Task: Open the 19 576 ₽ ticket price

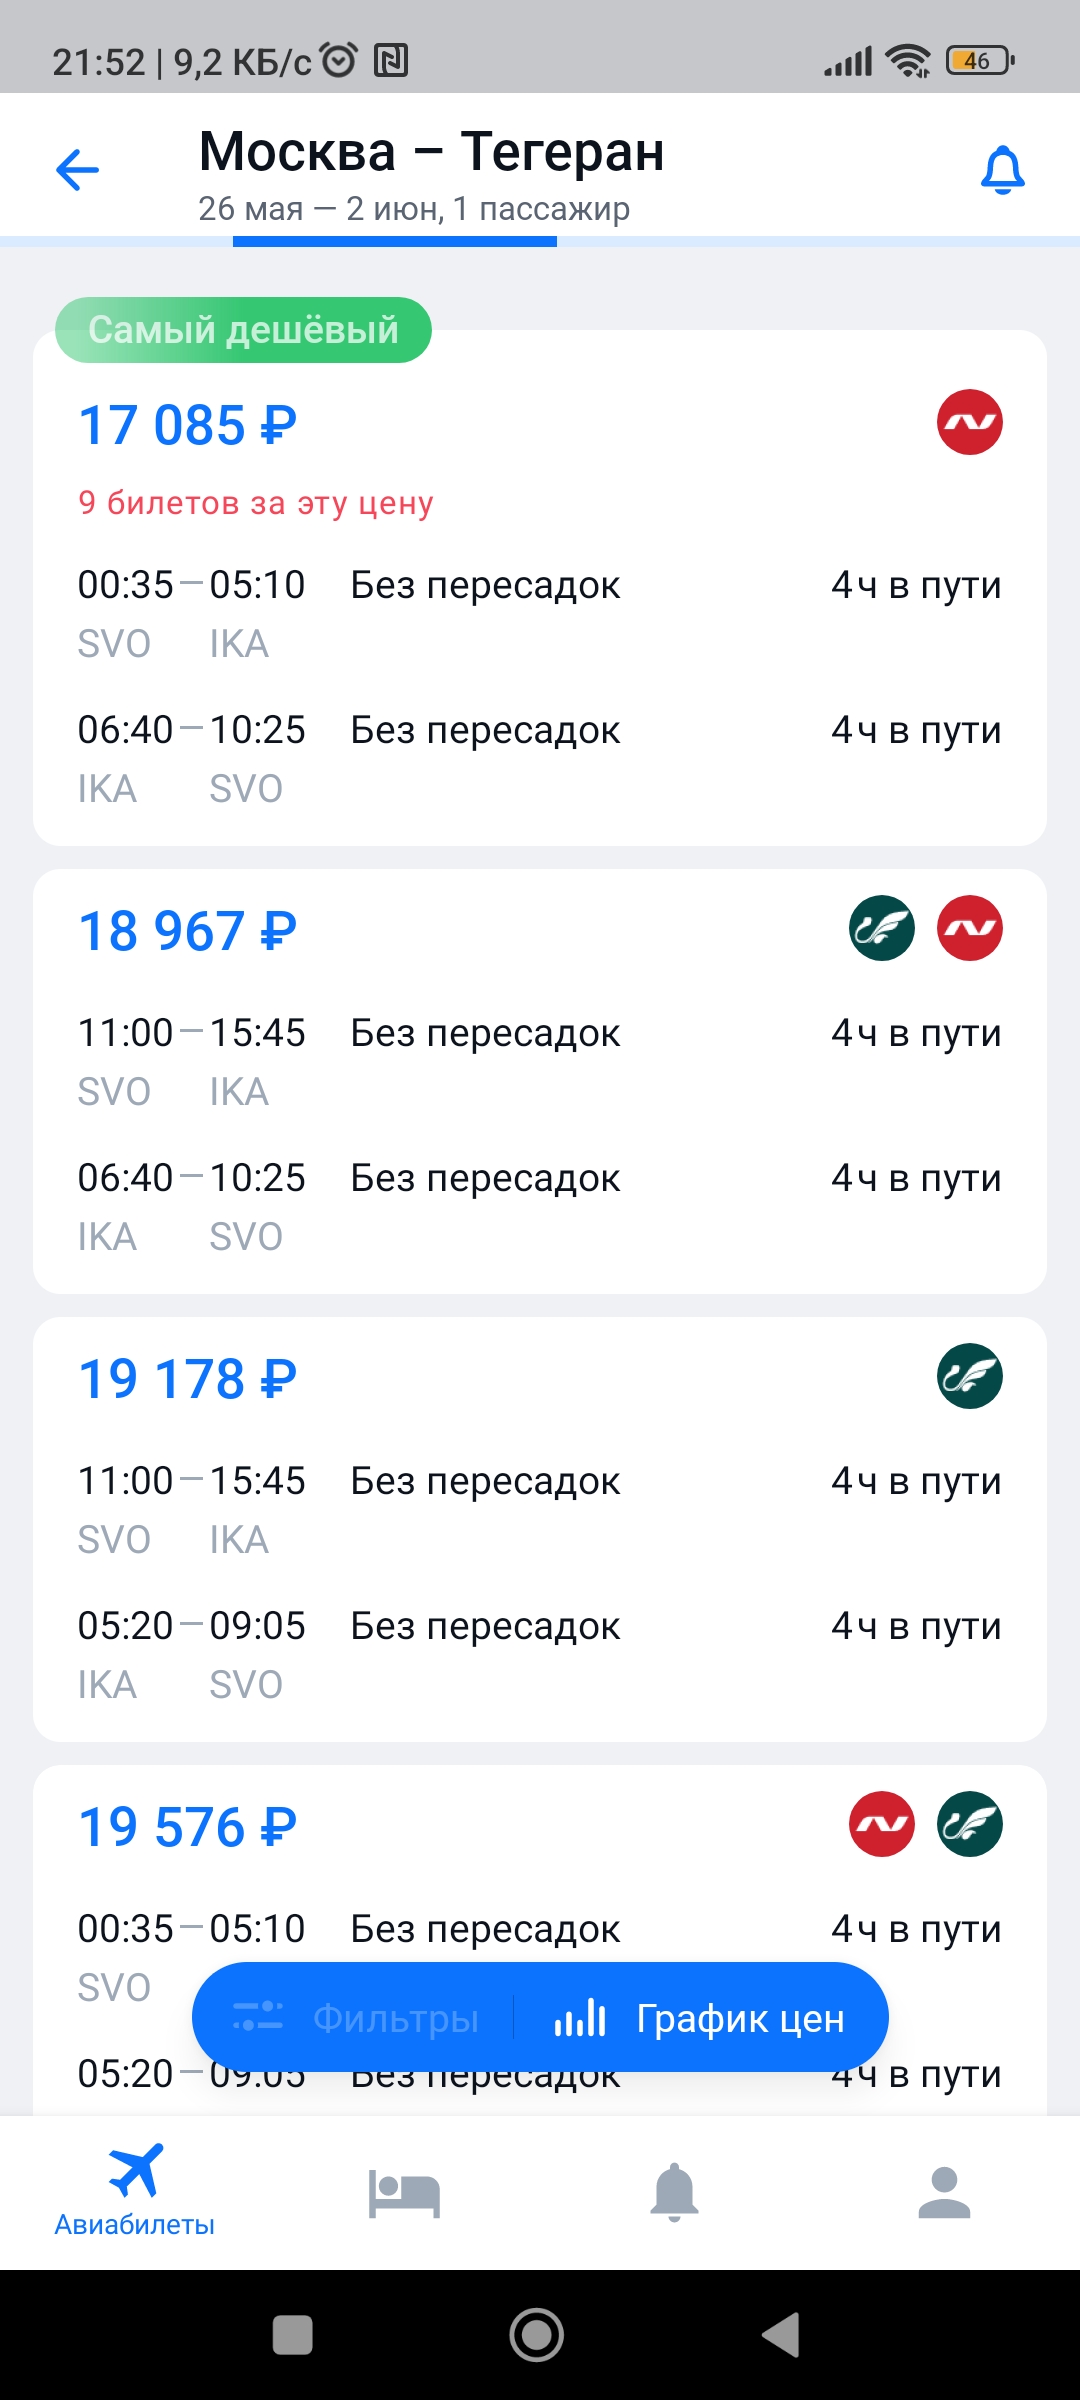Action: 188,1827
